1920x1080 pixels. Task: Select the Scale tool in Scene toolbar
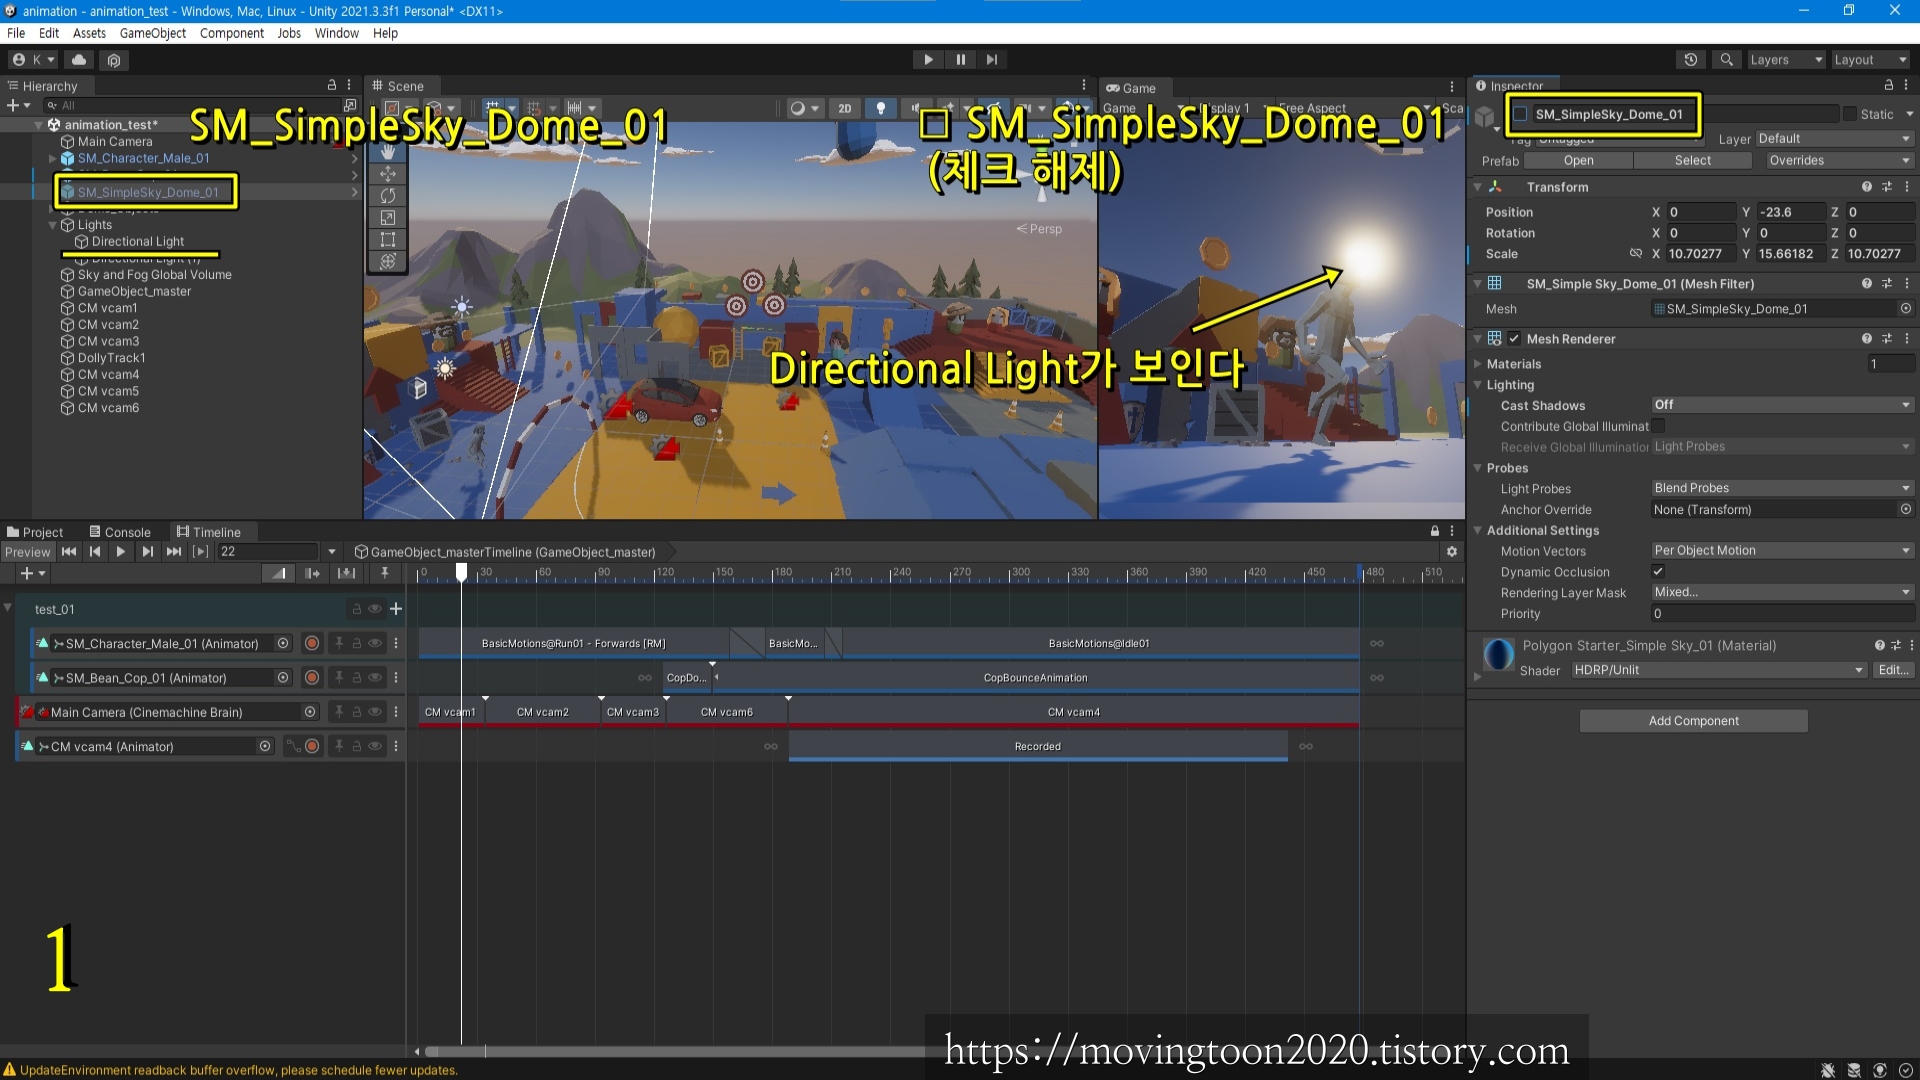(x=388, y=218)
